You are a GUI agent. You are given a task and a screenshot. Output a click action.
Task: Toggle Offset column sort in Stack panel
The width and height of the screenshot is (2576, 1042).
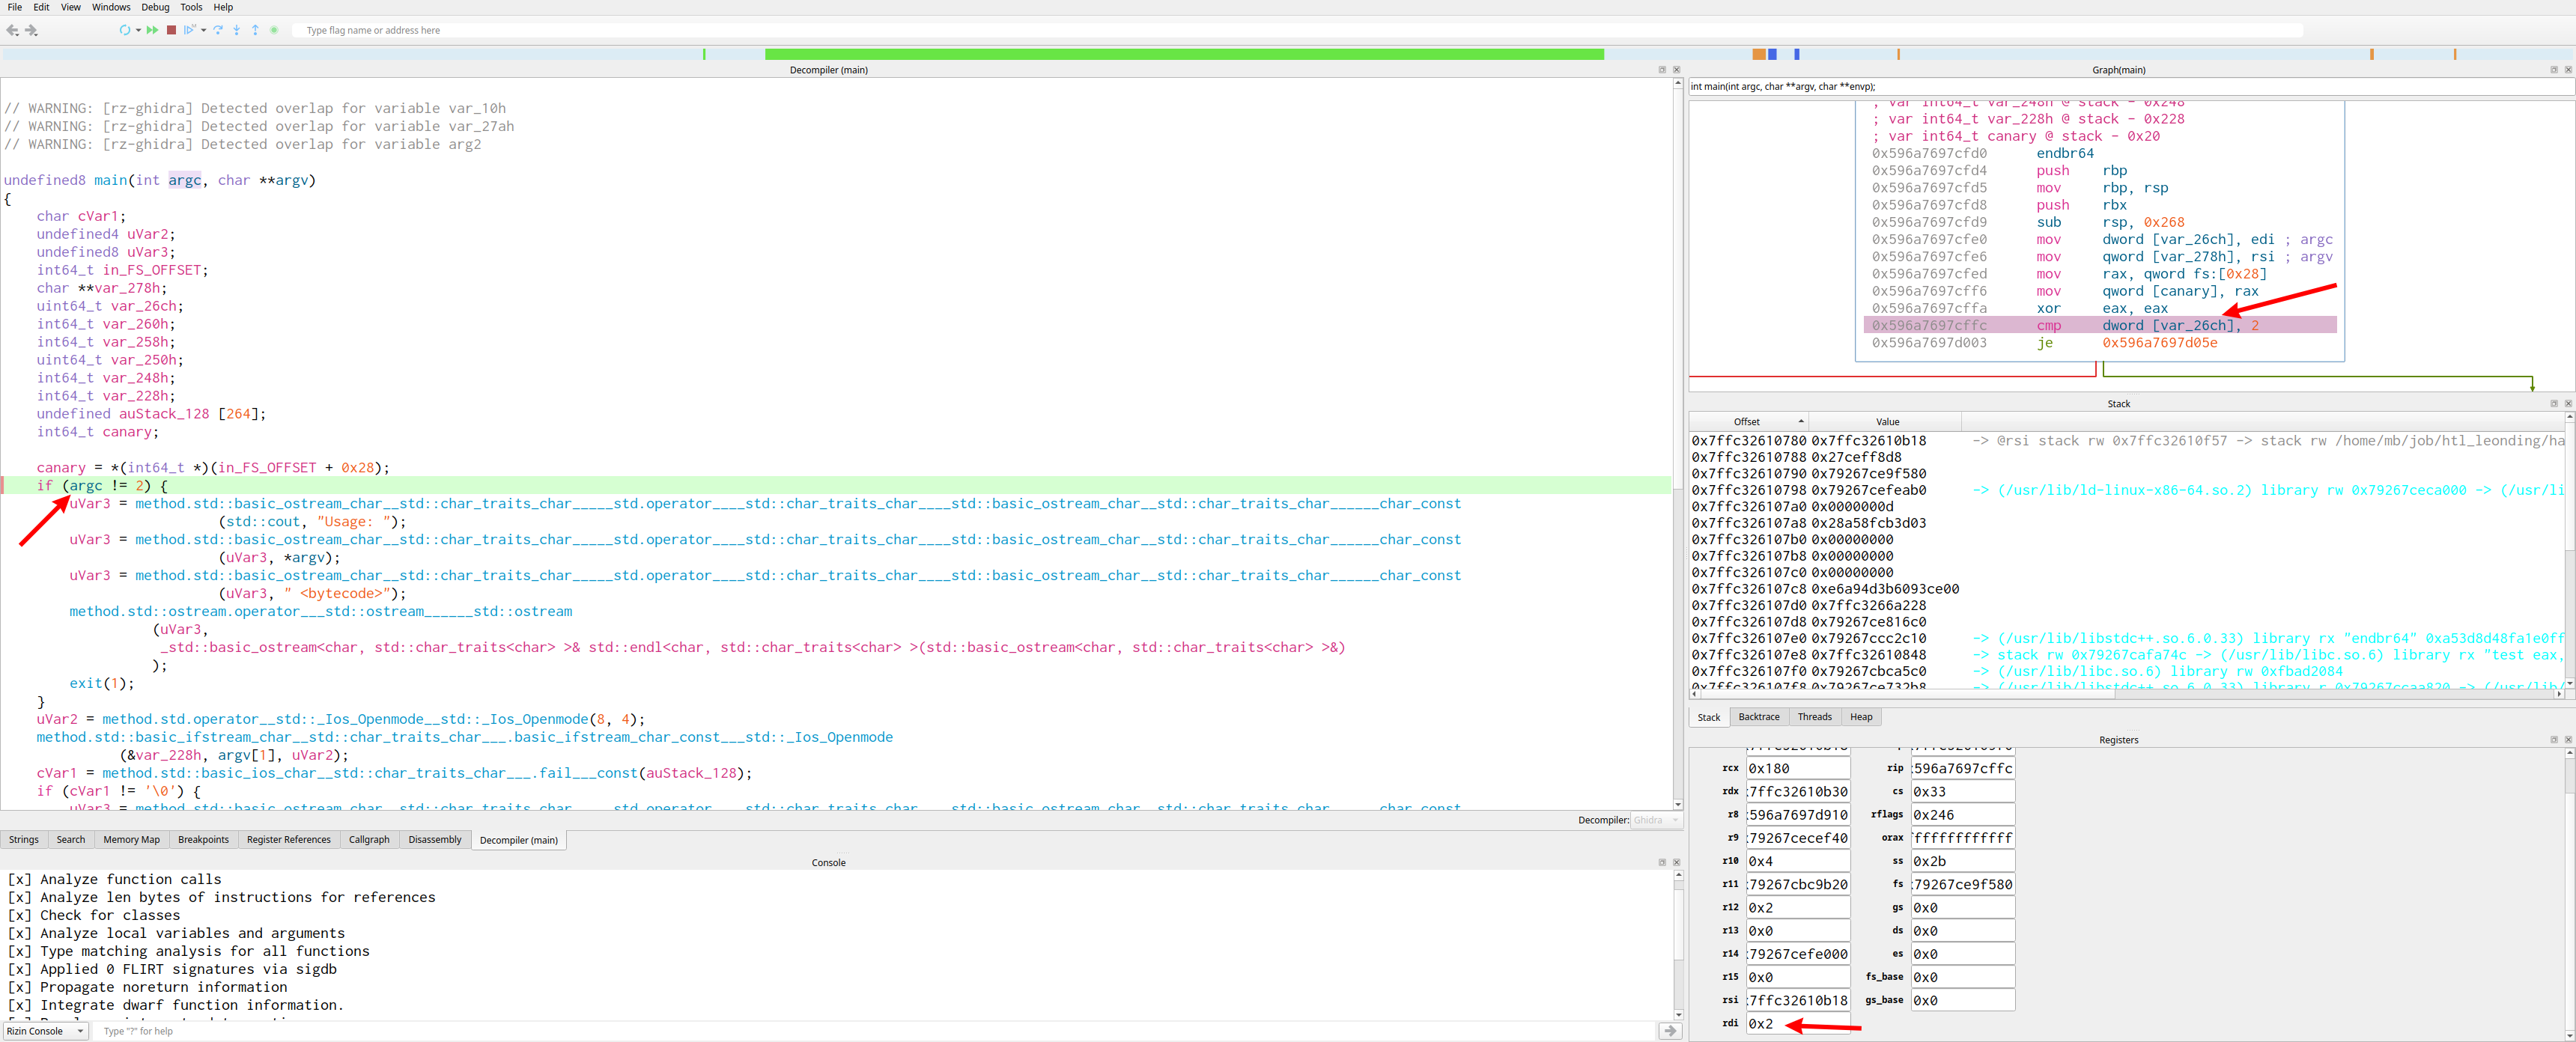(1746, 421)
